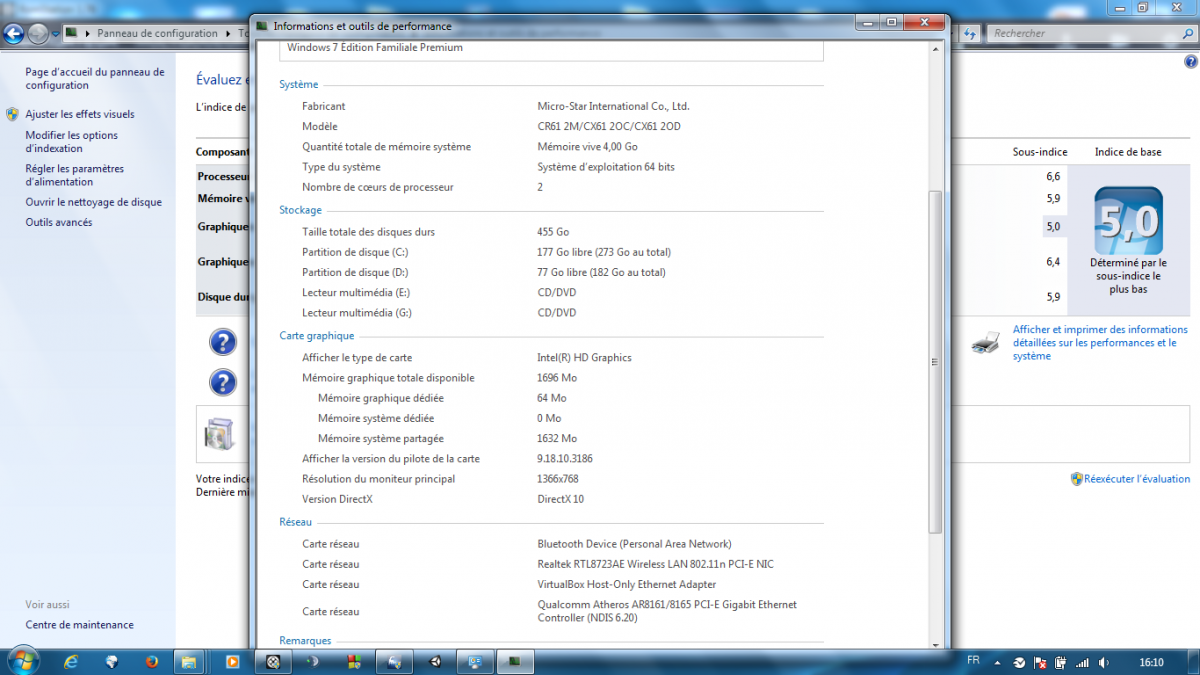The image size is (1200, 675).
Task: Open Ajuster les effets visuels
Action: click(80, 114)
